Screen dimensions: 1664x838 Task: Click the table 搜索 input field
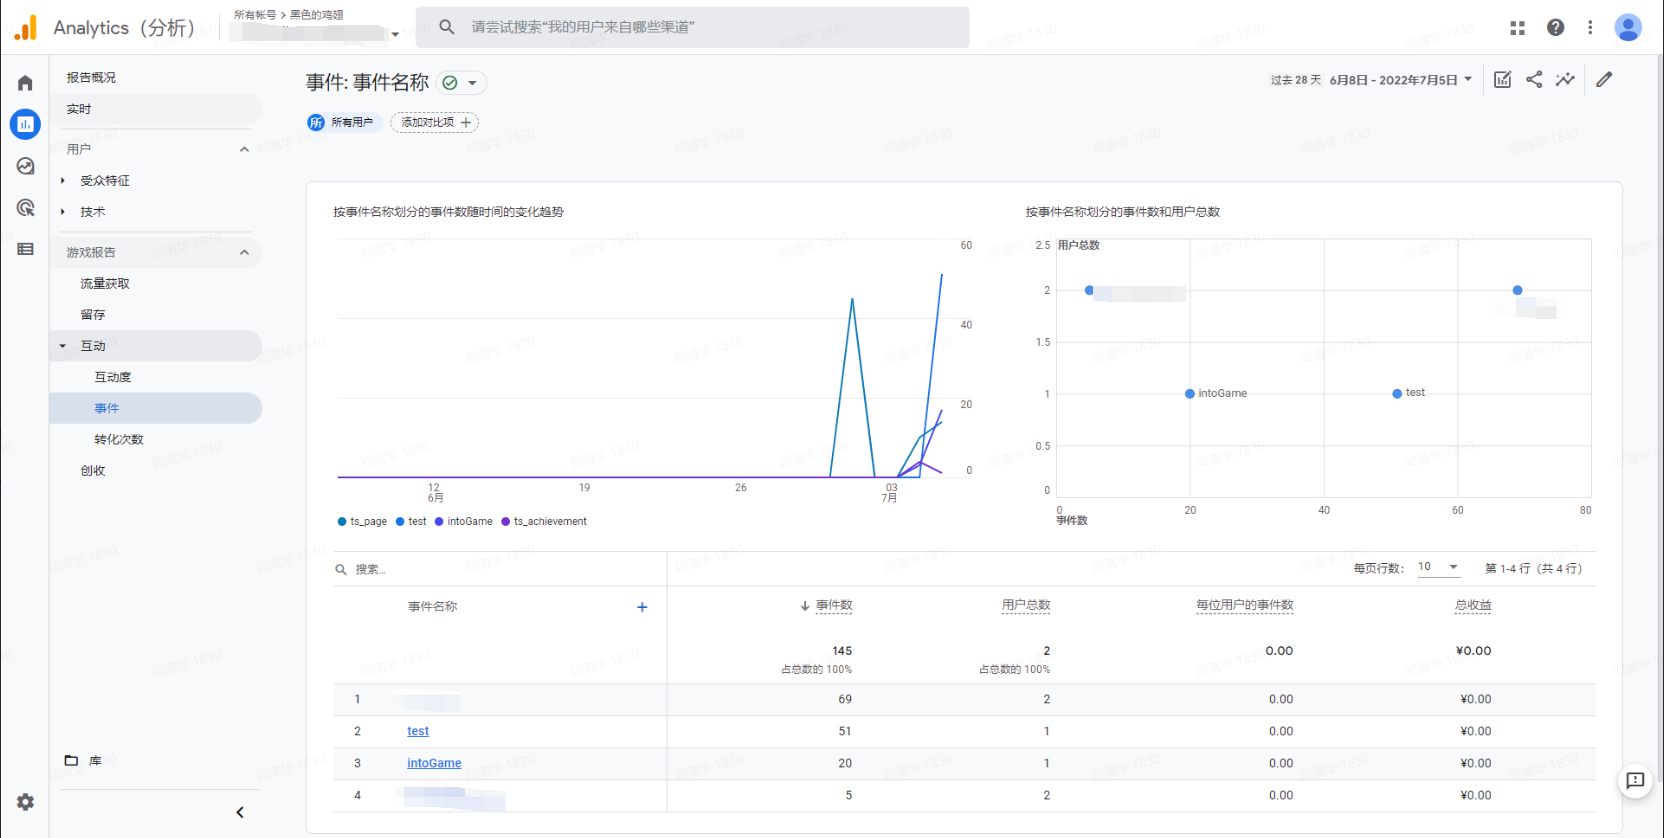point(500,569)
